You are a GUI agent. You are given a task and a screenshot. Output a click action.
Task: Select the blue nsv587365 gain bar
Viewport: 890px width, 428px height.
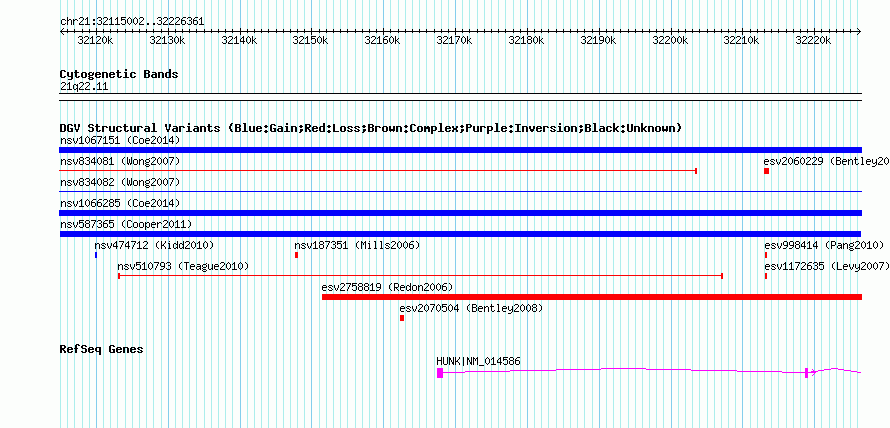tap(460, 234)
